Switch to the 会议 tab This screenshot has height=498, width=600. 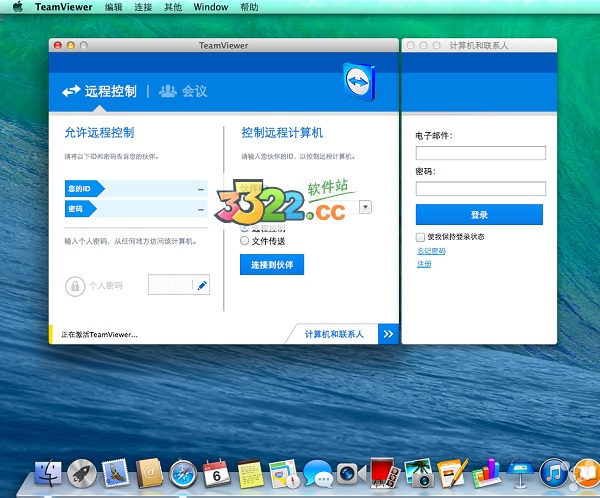(183, 91)
